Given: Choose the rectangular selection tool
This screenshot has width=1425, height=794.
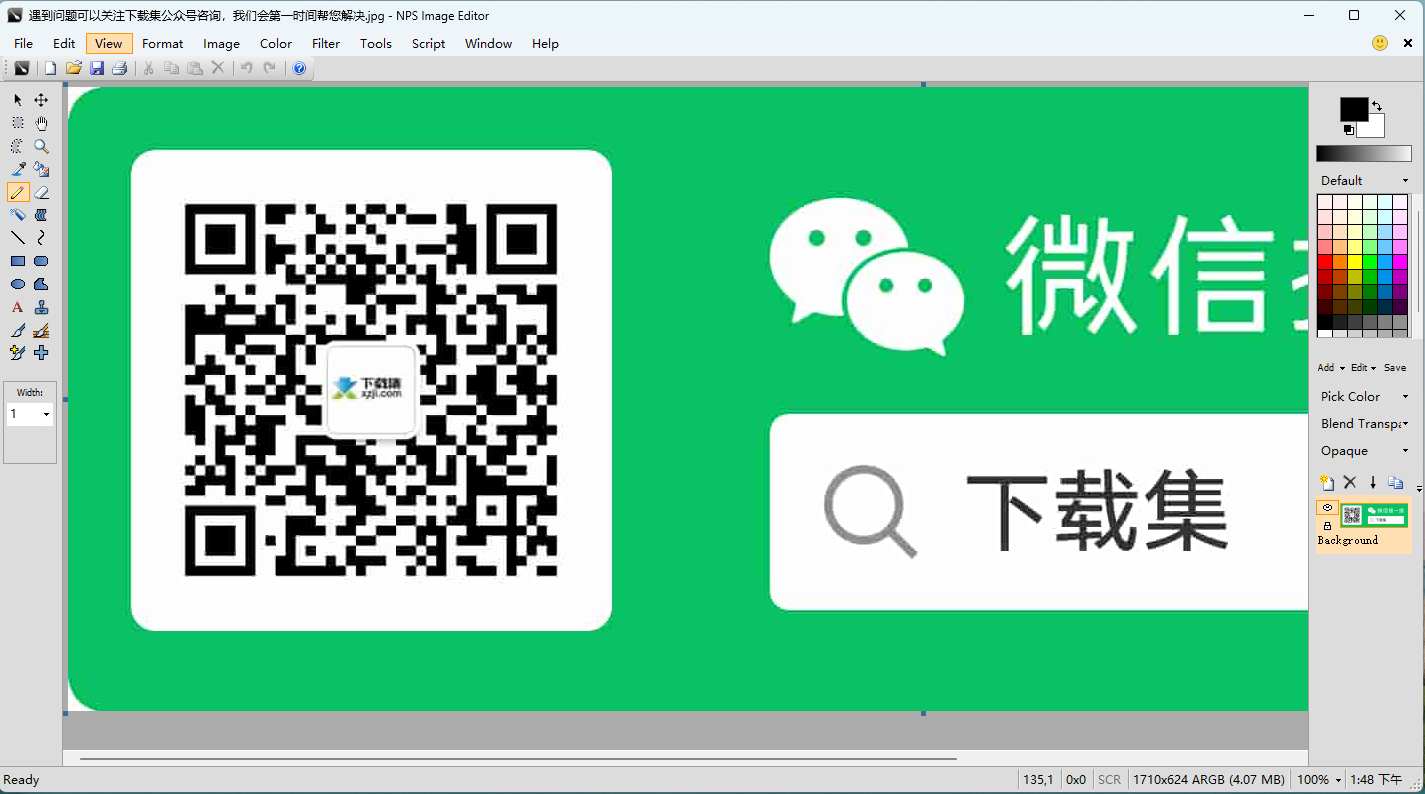Looking at the screenshot, I should [18, 123].
